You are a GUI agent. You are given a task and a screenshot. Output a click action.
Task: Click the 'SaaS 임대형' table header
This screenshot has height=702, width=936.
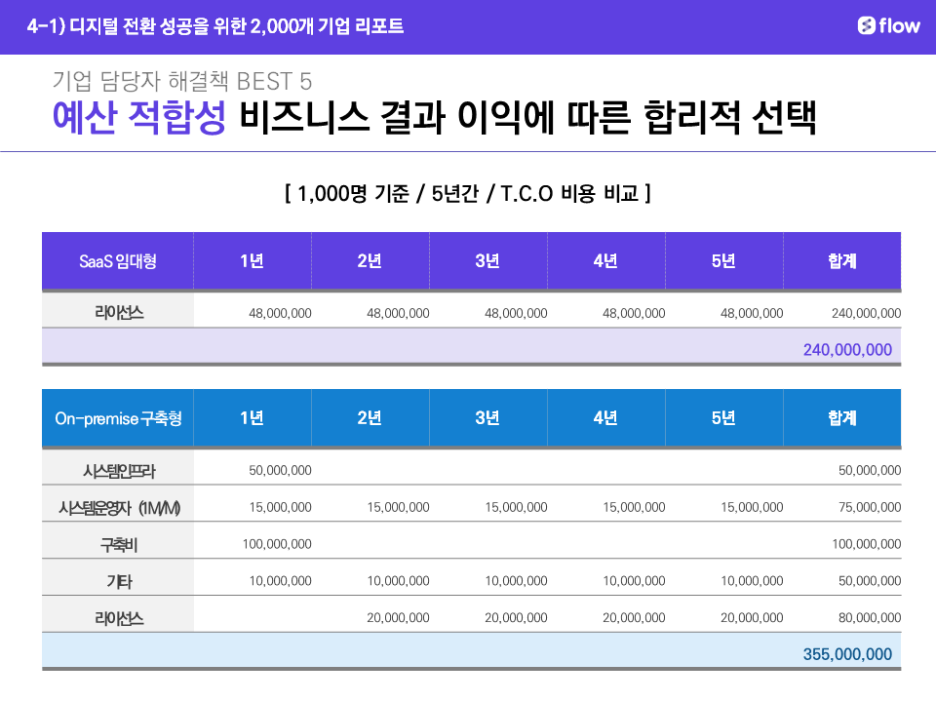tap(118, 261)
